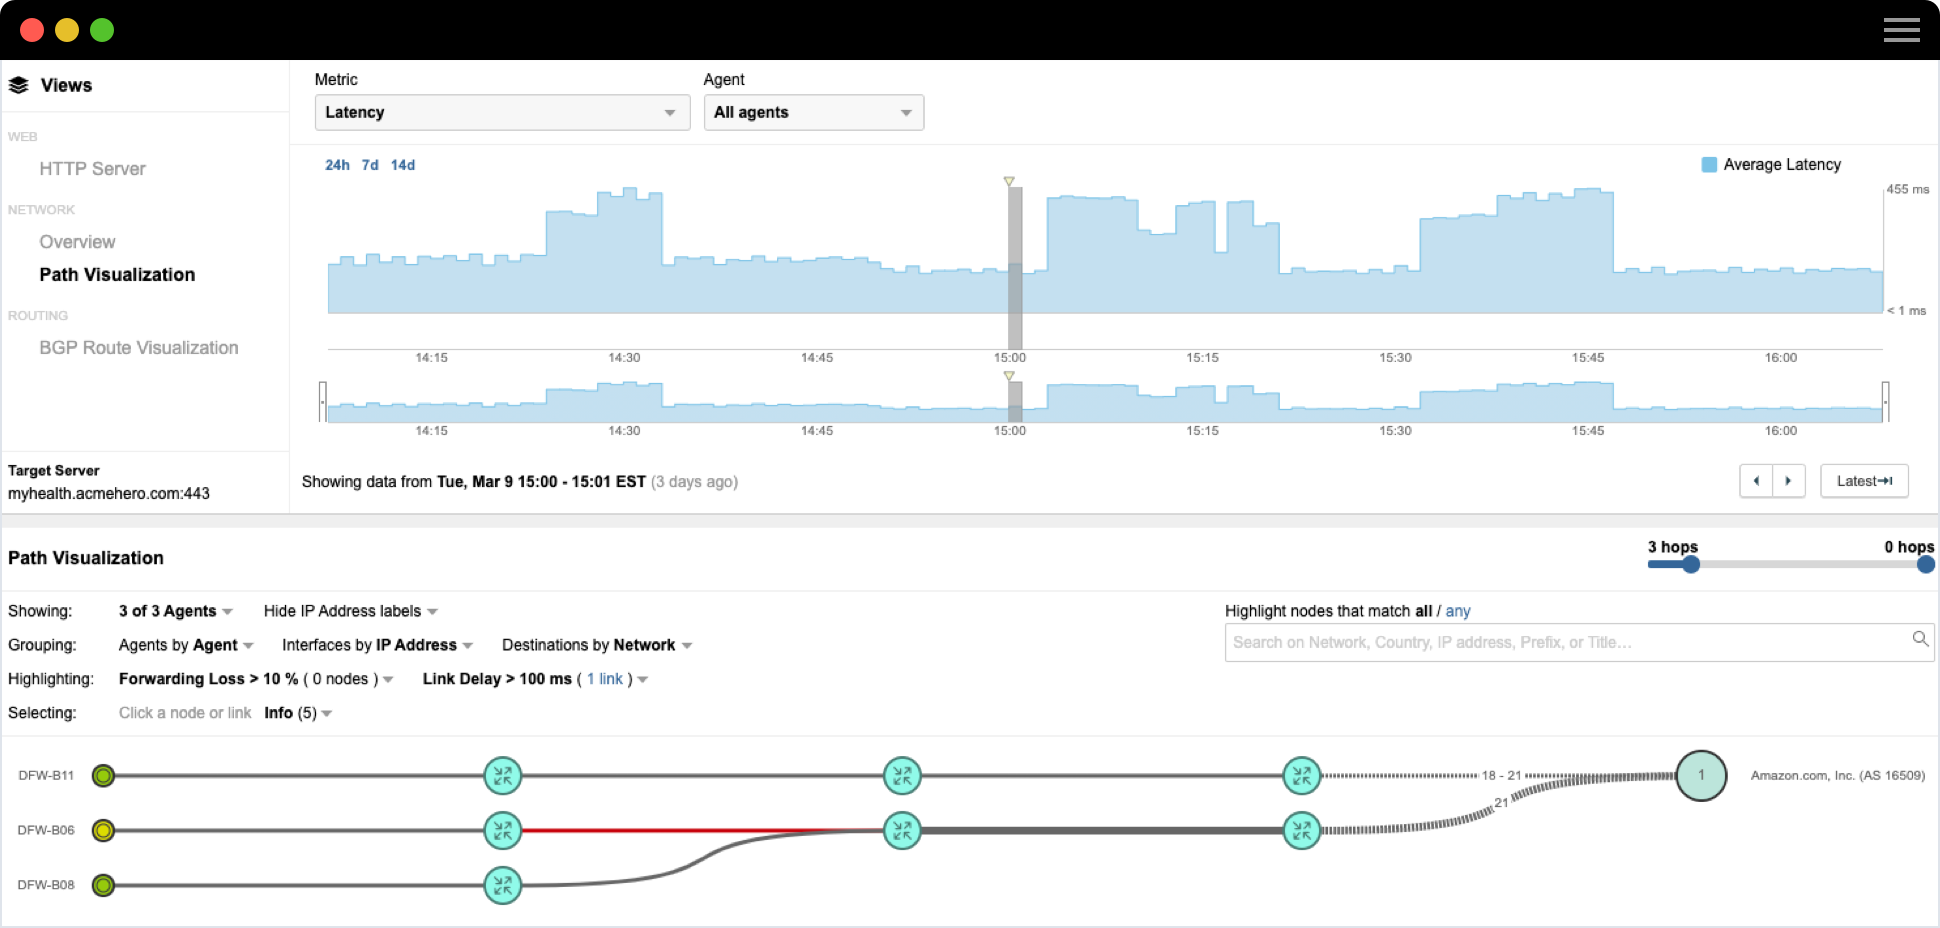Open the Metric Latency dropdown
The width and height of the screenshot is (1940, 928).
pyautogui.click(x=502, y=112)
